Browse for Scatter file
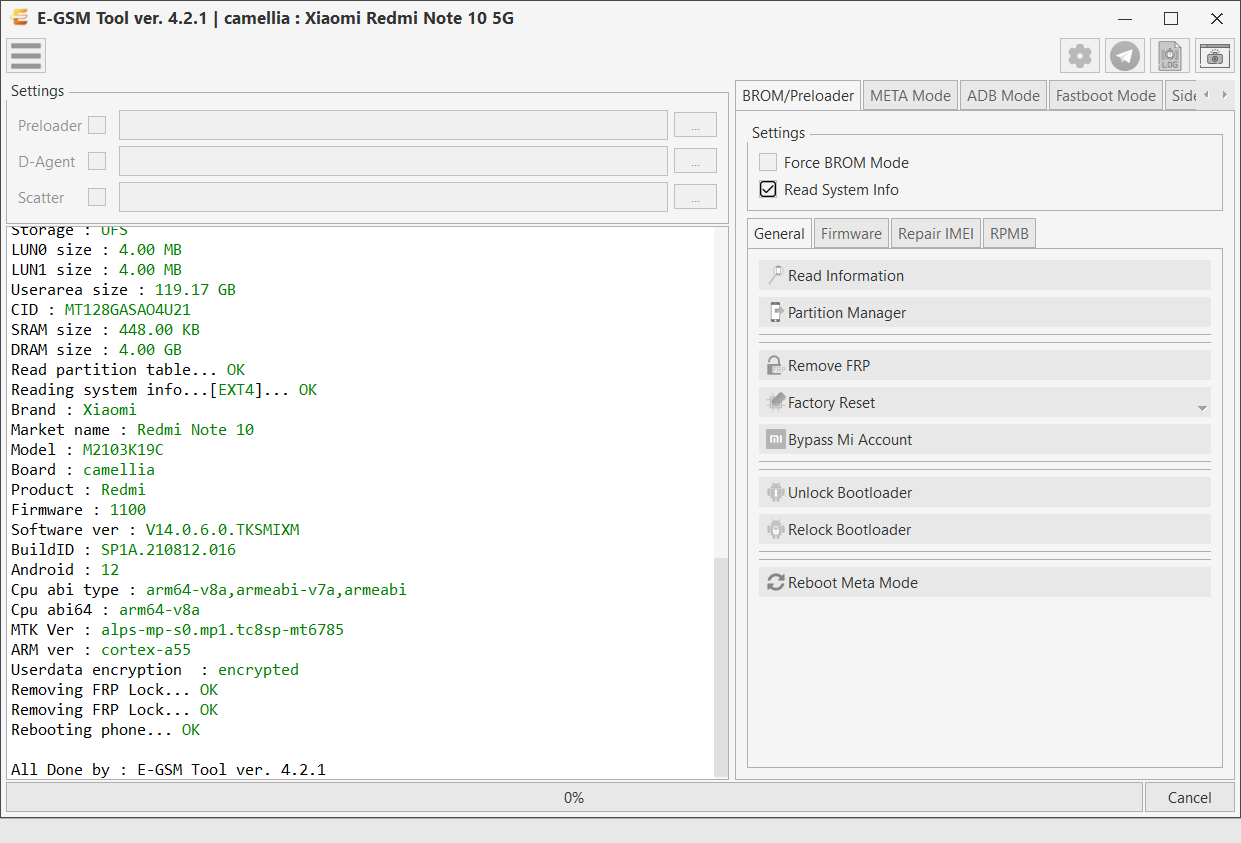1241x843 pixels. tap(695, 197)
